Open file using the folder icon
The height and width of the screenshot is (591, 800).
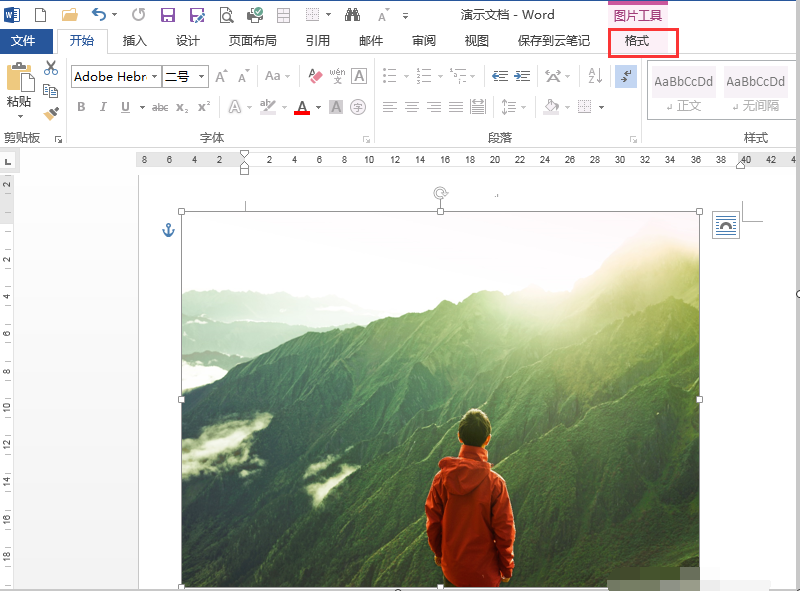point(69,15)
